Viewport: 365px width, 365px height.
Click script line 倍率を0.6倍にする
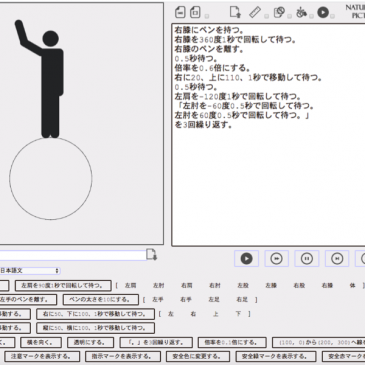212,68
